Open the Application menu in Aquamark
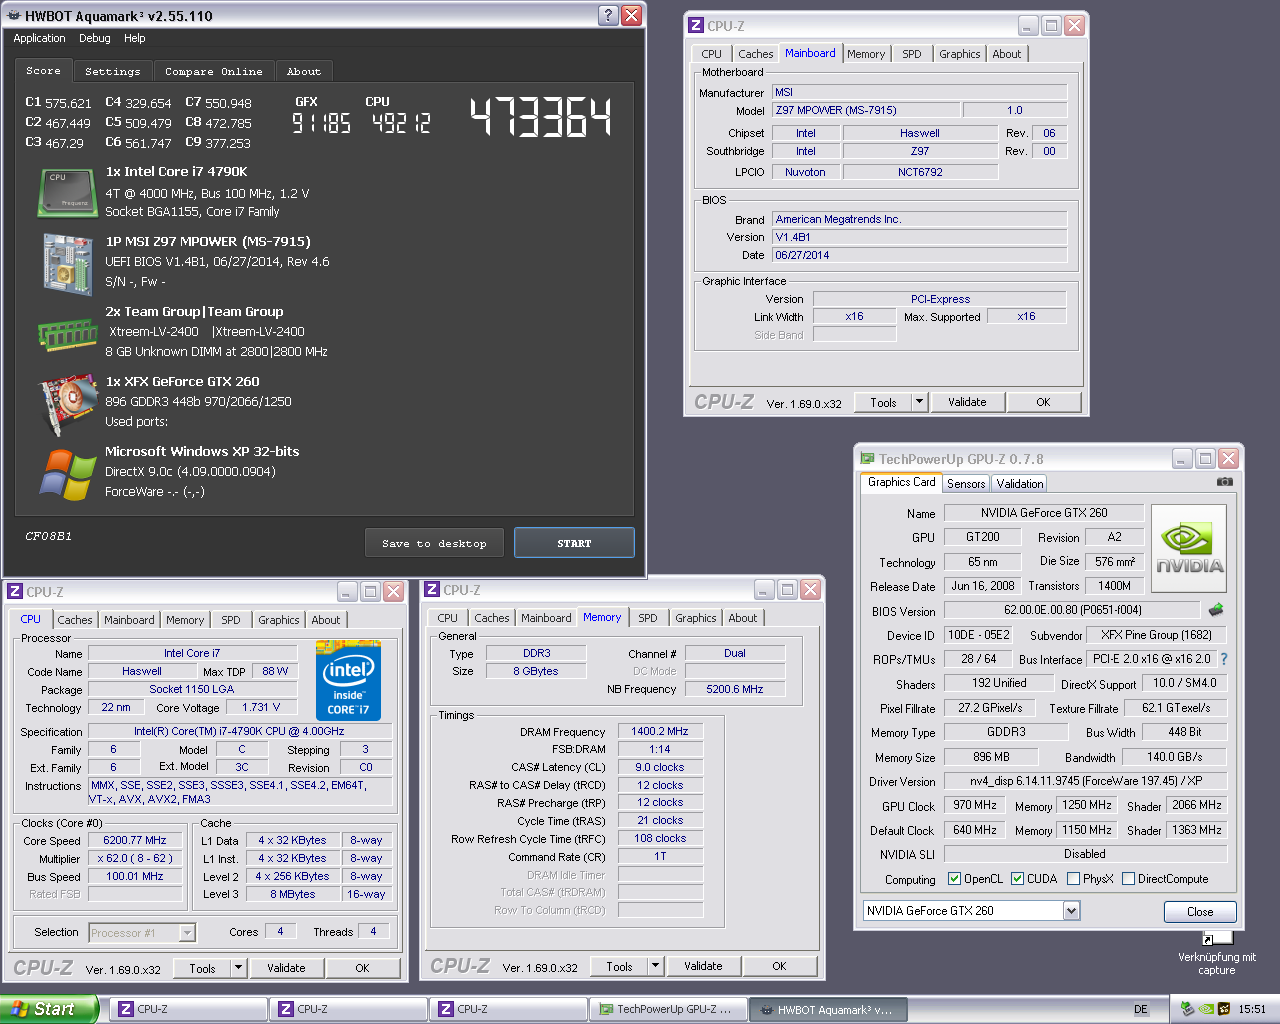The width and height of the screenshot is (1280, 1024). (x=39, y=38)
